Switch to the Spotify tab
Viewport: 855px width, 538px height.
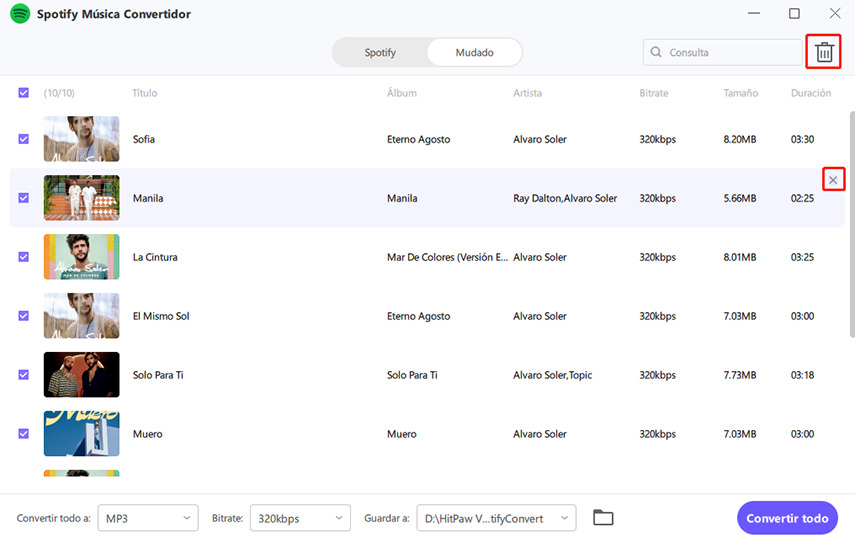coord(380,52)
